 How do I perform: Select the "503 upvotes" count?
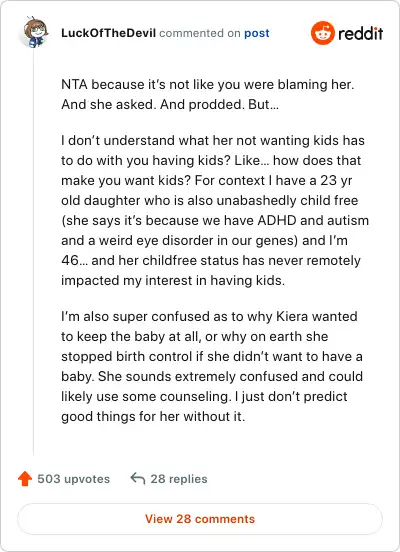74,479
